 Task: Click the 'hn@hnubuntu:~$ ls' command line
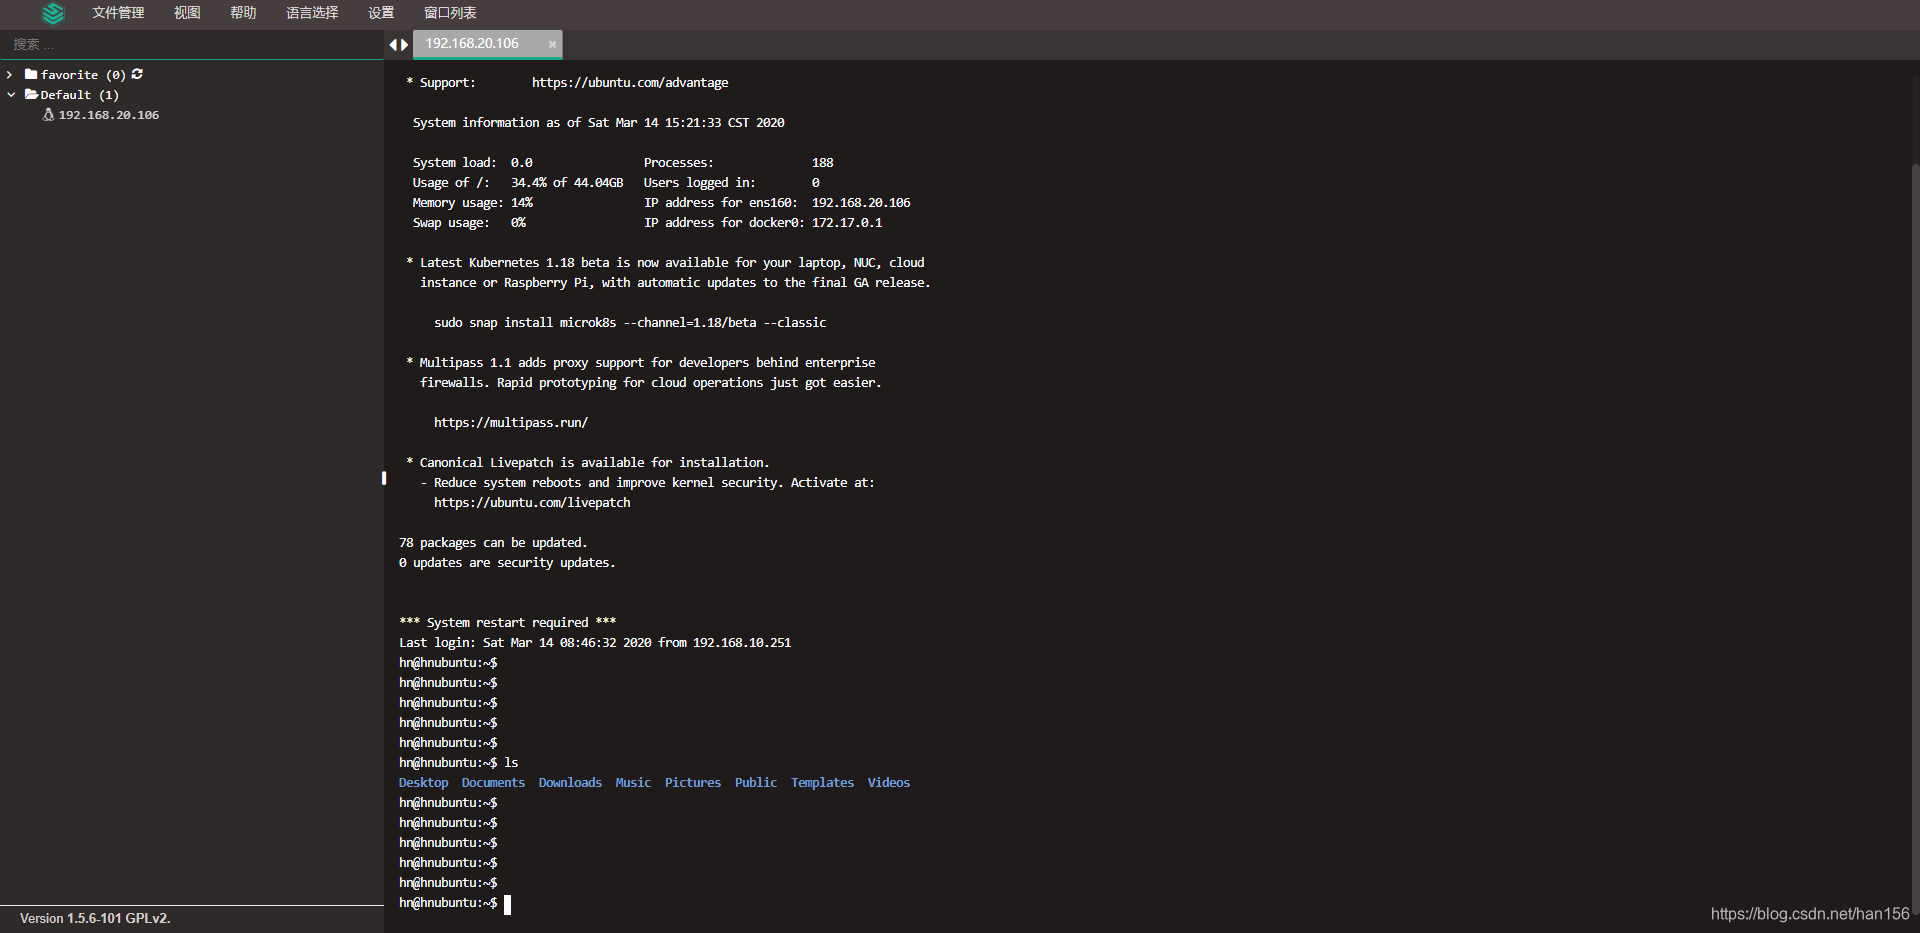459,763
